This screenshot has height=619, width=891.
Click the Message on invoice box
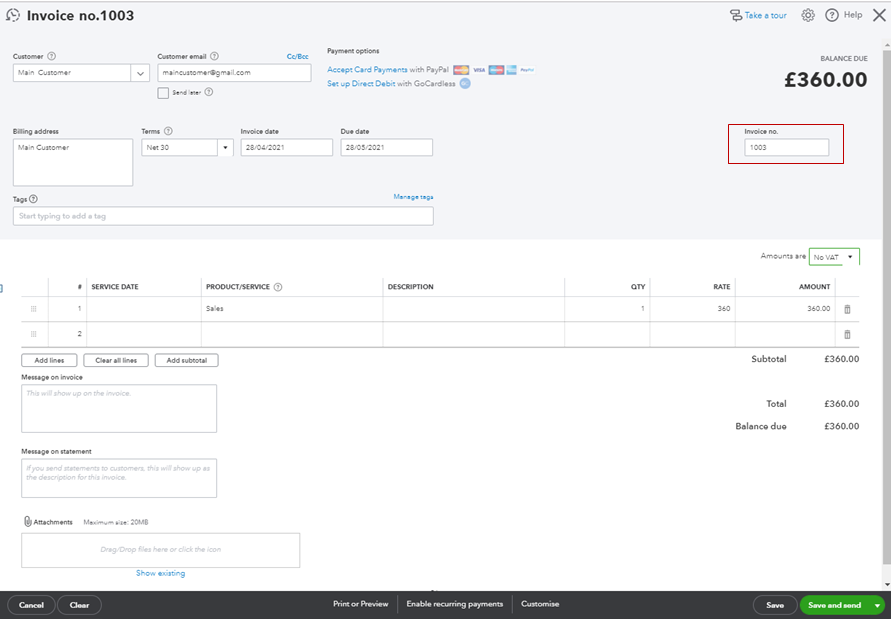tap(119, 409)
